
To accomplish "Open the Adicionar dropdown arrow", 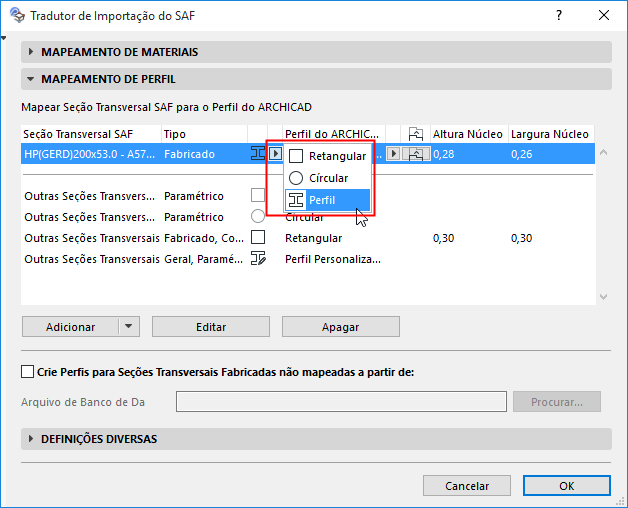I will pos(129,327).
